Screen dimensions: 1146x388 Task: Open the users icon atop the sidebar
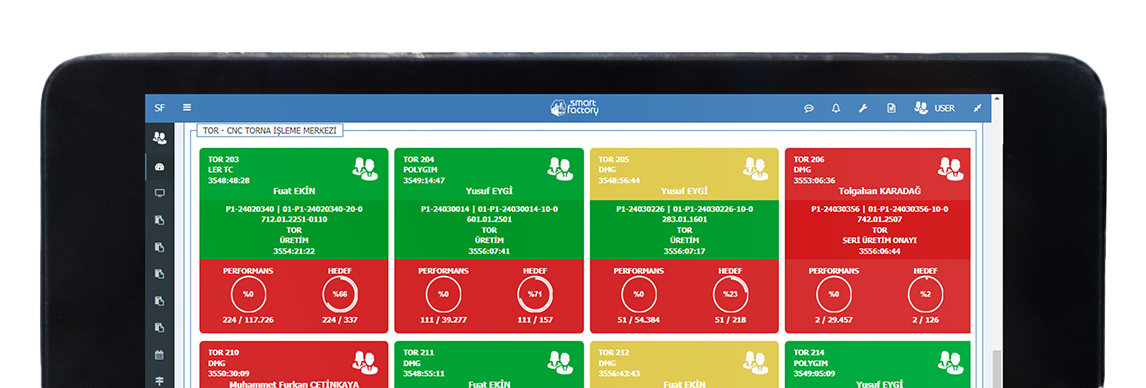click(159, 137)
